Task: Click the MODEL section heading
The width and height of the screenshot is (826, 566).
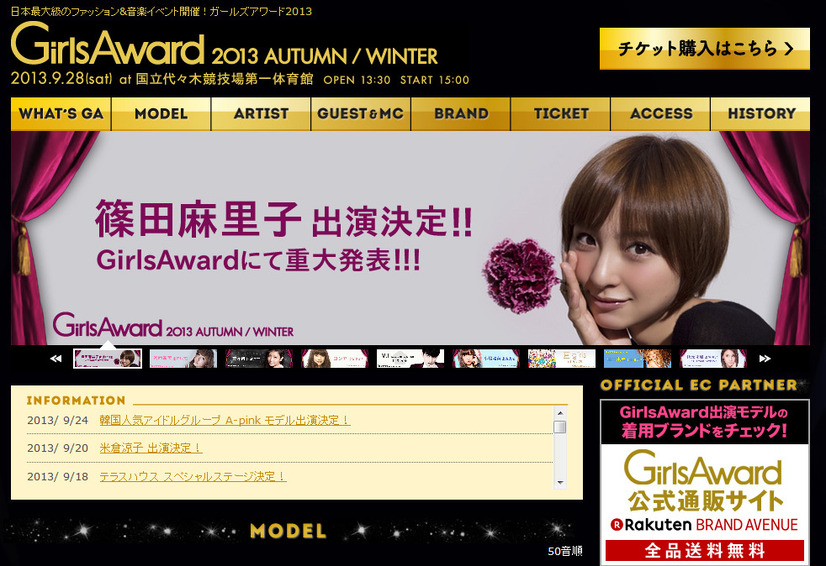Action: [288, 531]
